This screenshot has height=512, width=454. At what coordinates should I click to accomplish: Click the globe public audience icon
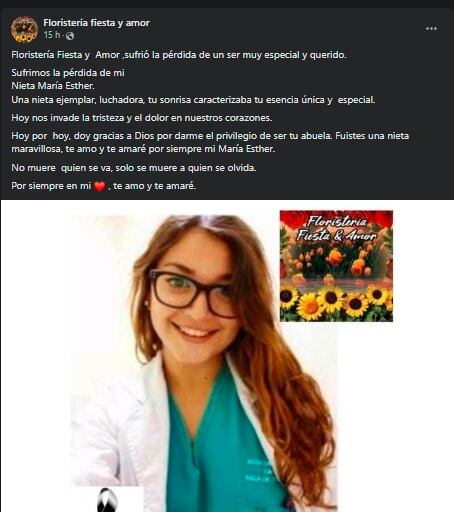coord(70,35)
